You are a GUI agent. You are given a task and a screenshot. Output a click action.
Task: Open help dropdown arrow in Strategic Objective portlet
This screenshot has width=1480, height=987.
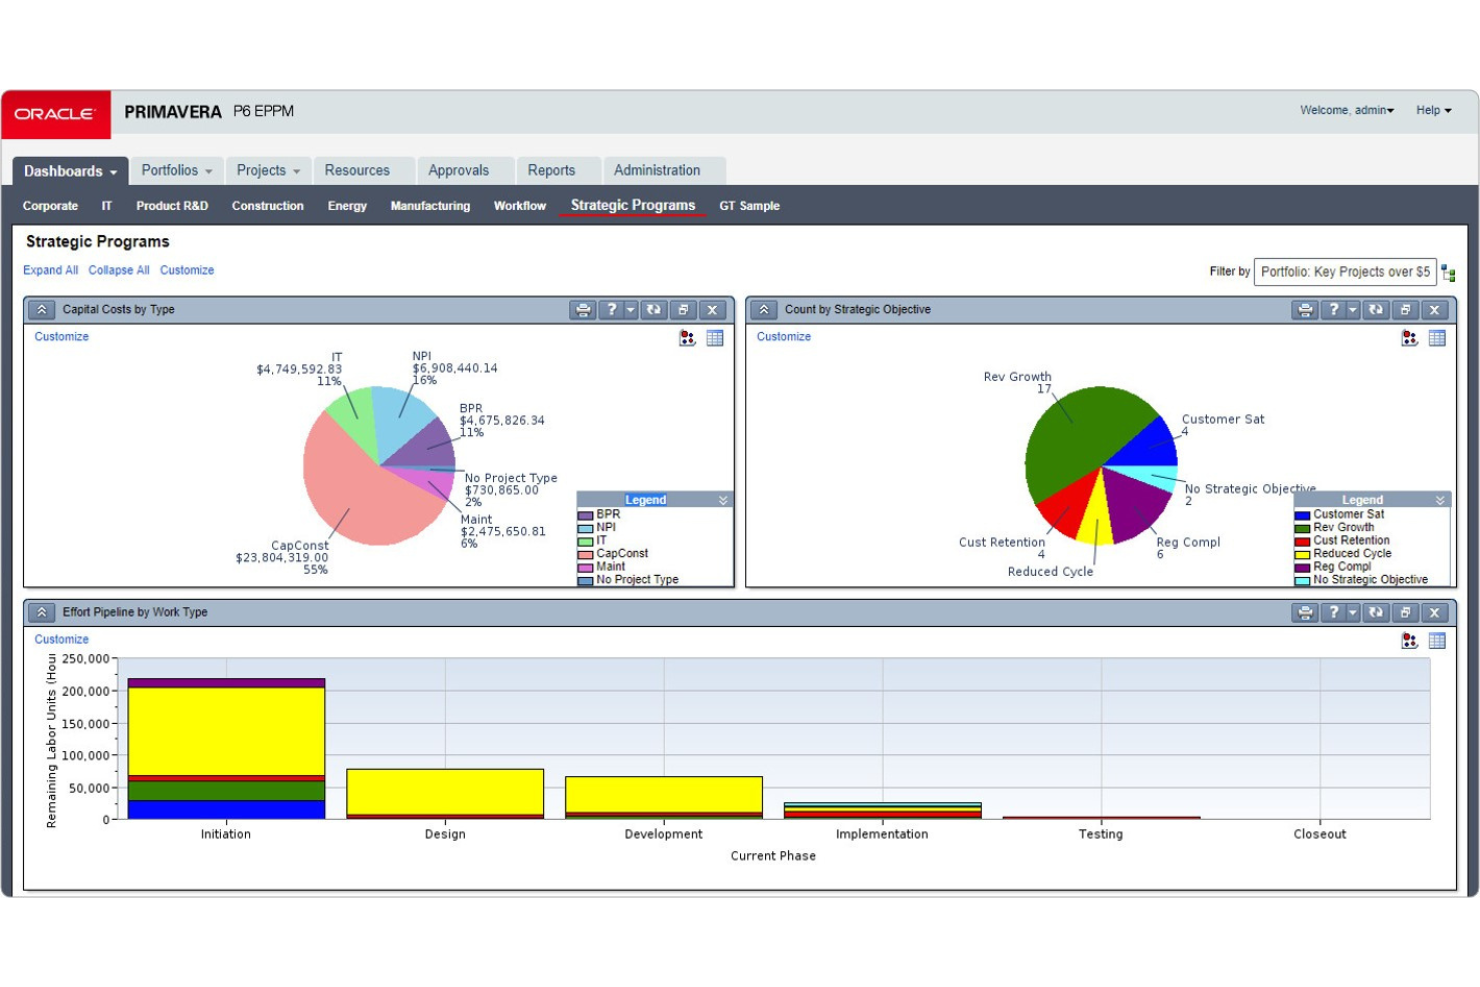point(1353,310)
